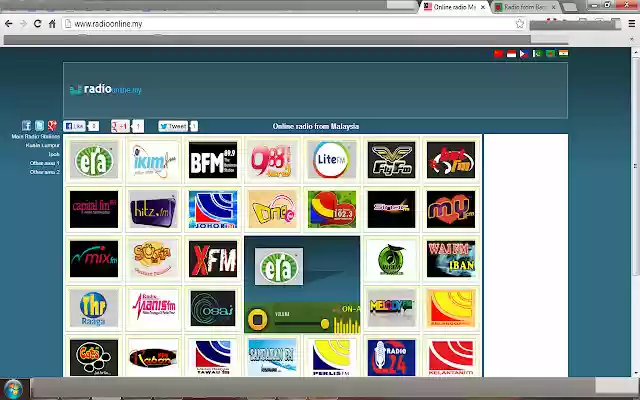Switch to the Pakistan flag radio site
The image size is (640, 400).
click(538, 54)
